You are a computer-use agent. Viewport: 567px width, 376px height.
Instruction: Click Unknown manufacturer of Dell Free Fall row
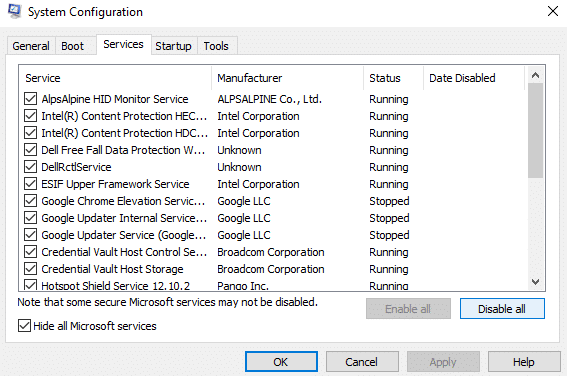point(239,150)
